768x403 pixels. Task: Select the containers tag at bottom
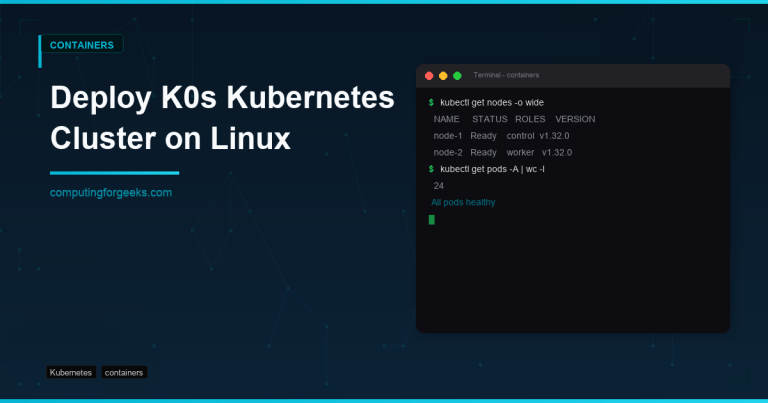[124, 373]
